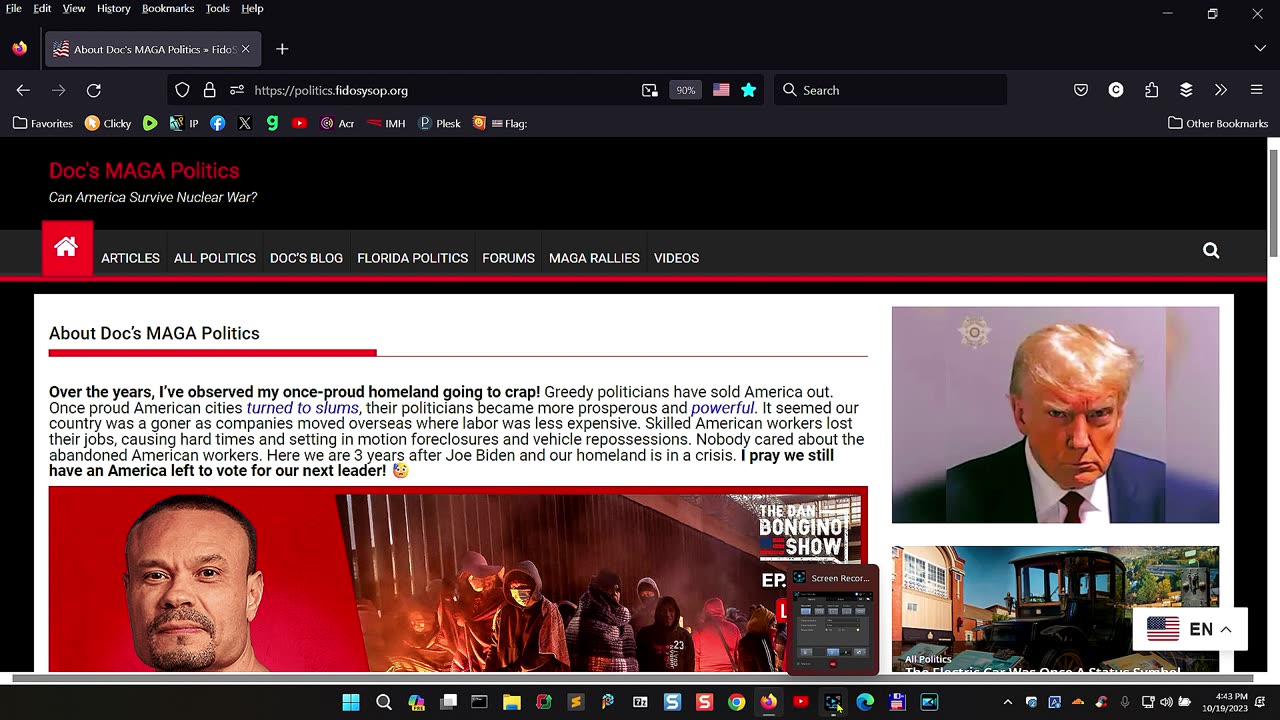Open the Extensions puzzle icon
Image resolution: width=1280 pixels, height=720 pixels.
pos(1151,90)
